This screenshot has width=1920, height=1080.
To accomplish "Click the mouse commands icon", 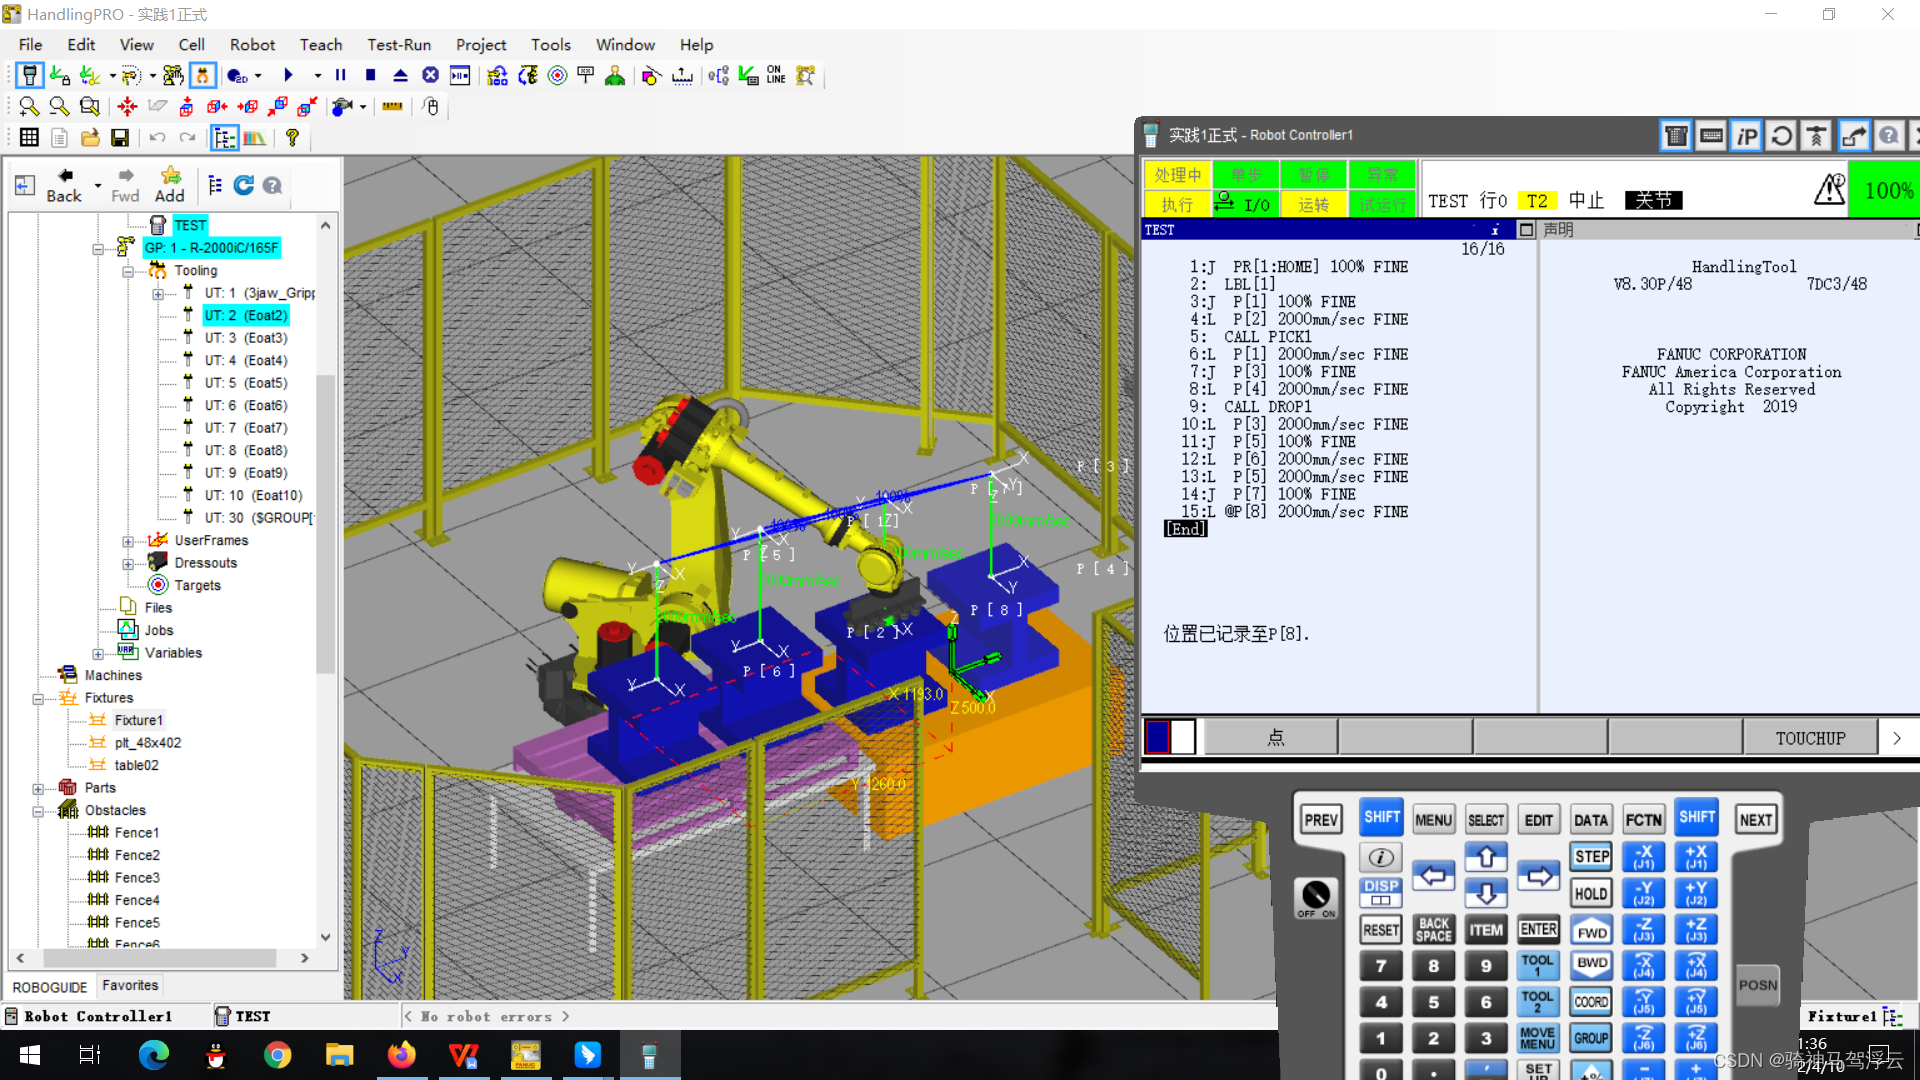I will click(x=431, y=107).
